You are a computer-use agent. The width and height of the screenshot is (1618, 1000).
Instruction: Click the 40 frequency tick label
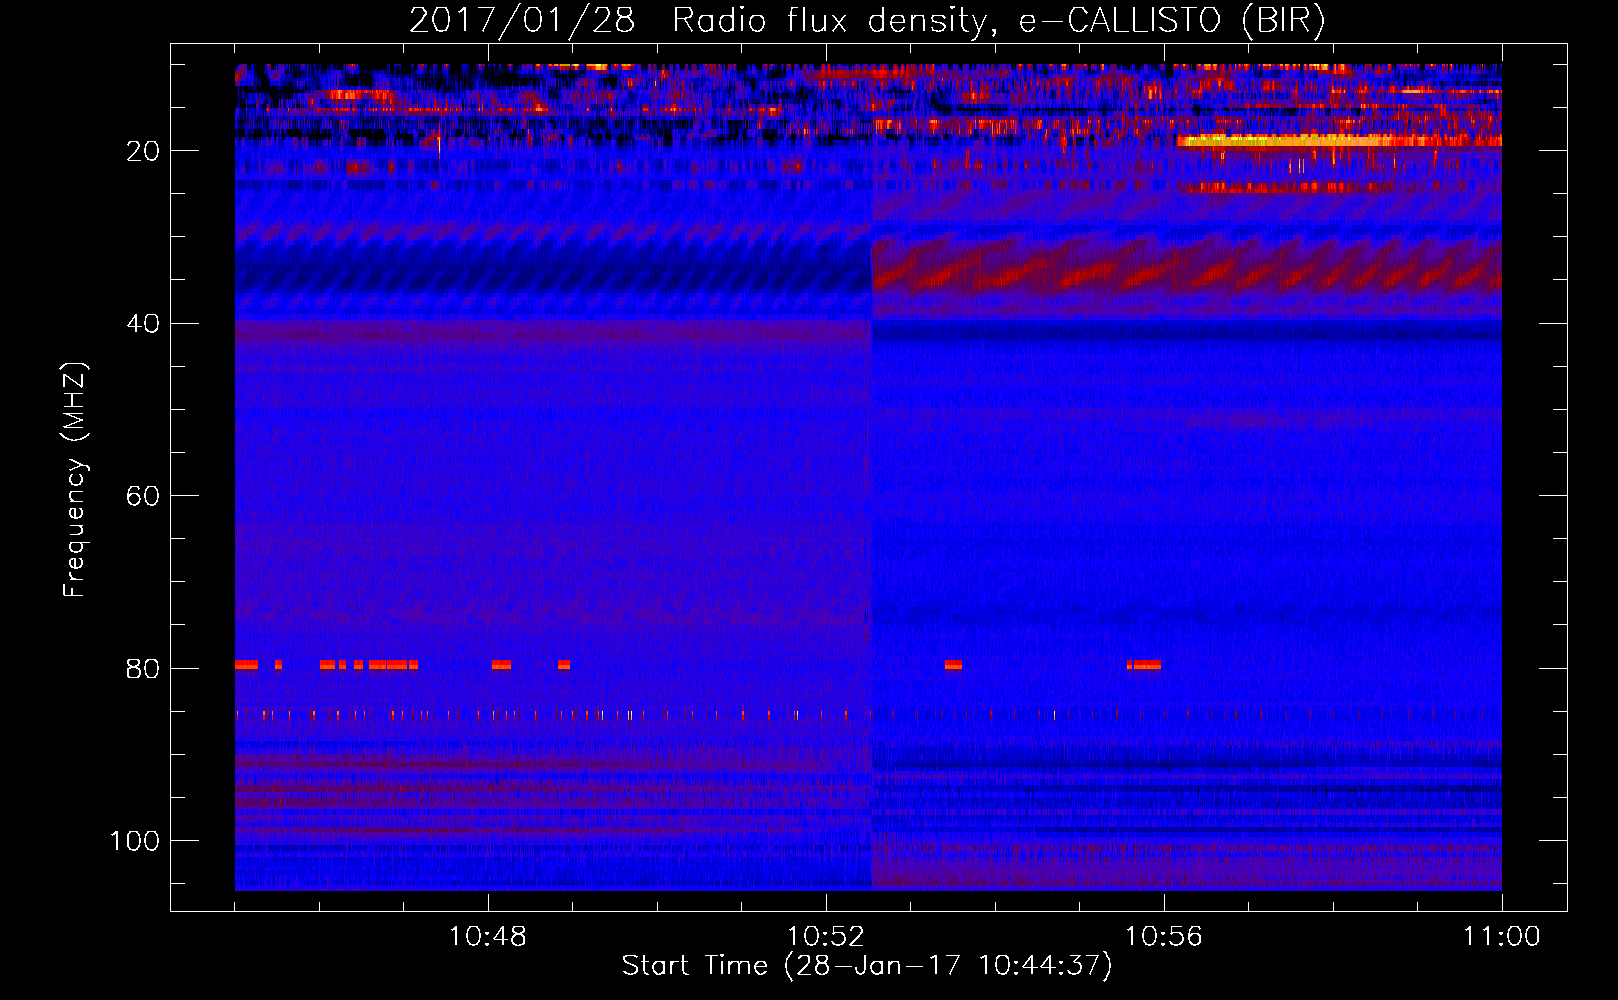(143, 324)
